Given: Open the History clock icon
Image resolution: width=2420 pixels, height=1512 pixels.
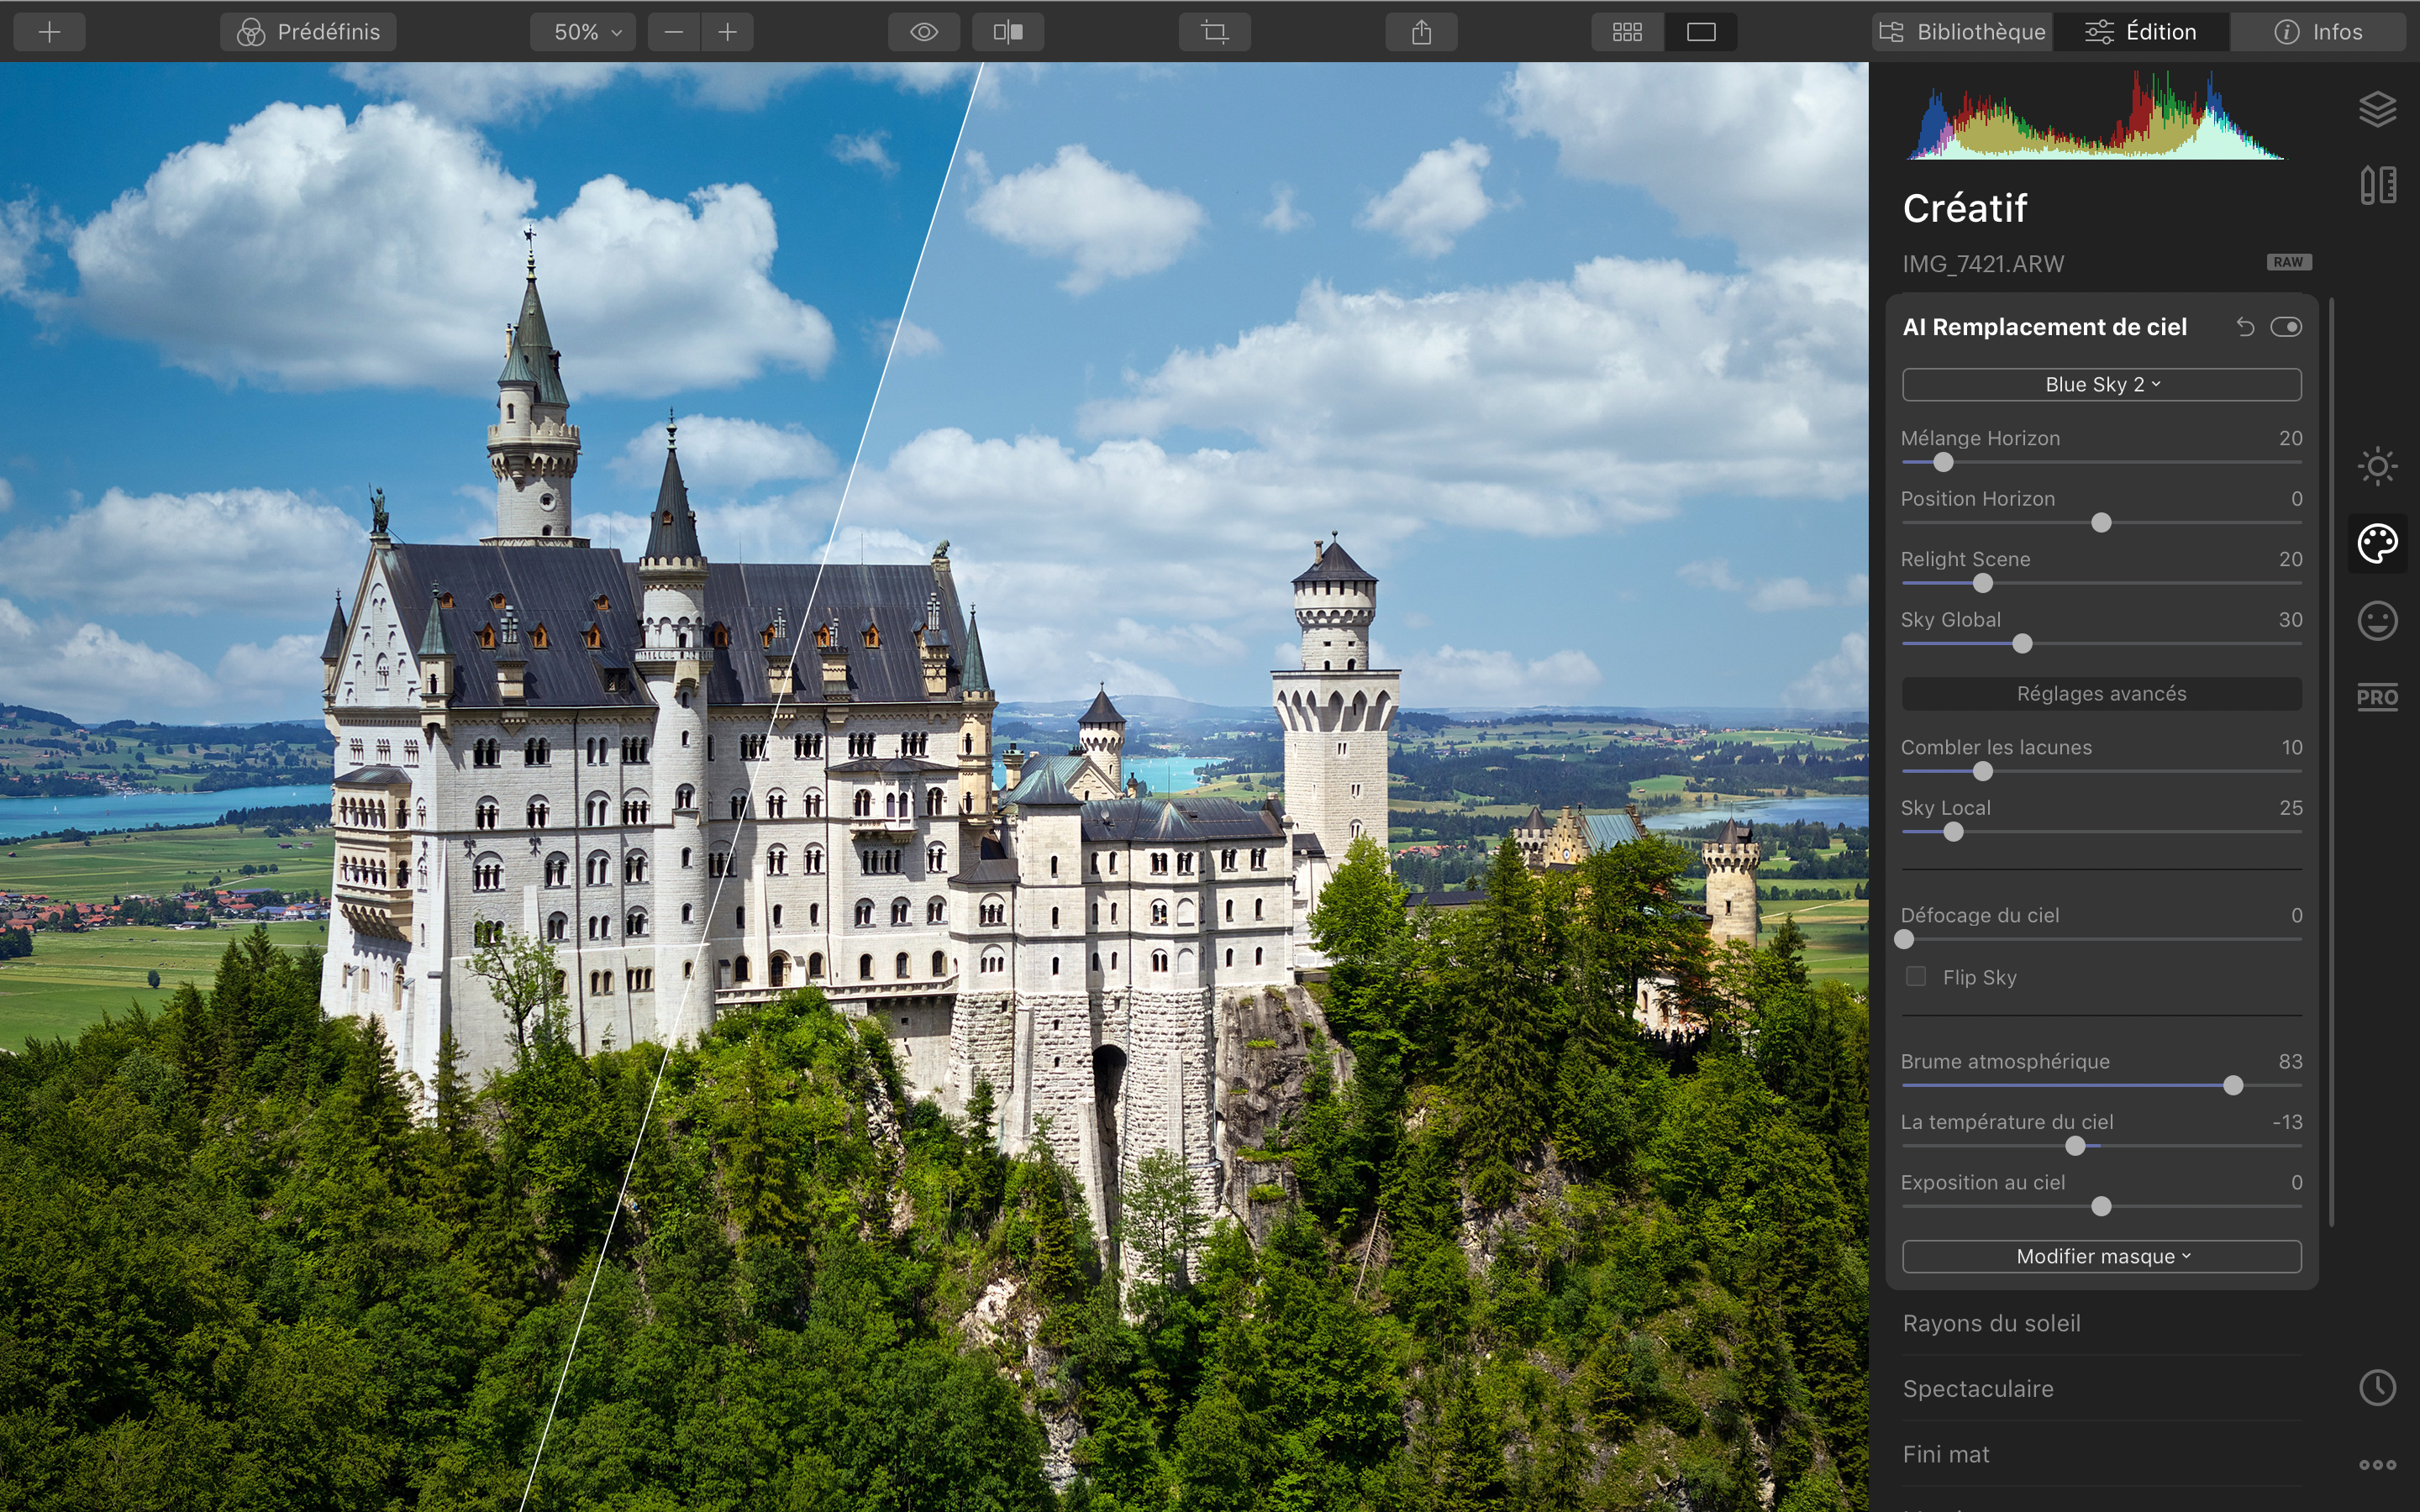Looking at the screenshot, I should click(x=2377, y=1387).
